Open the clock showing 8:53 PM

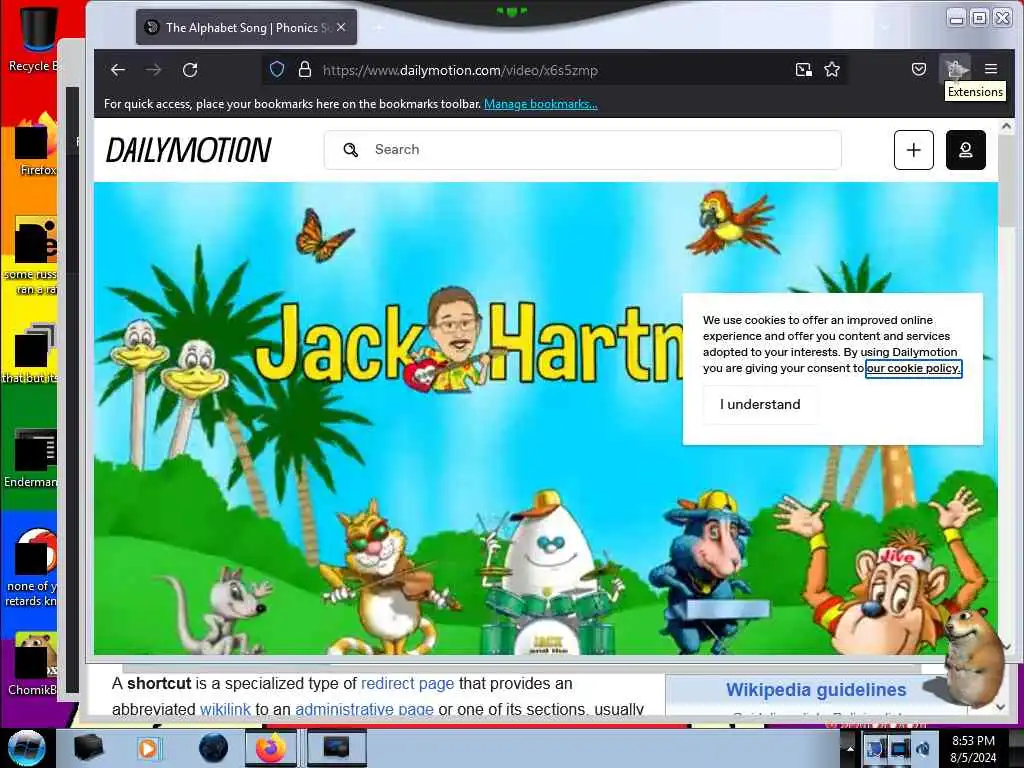pyautogui.click(x=973, y=748)
